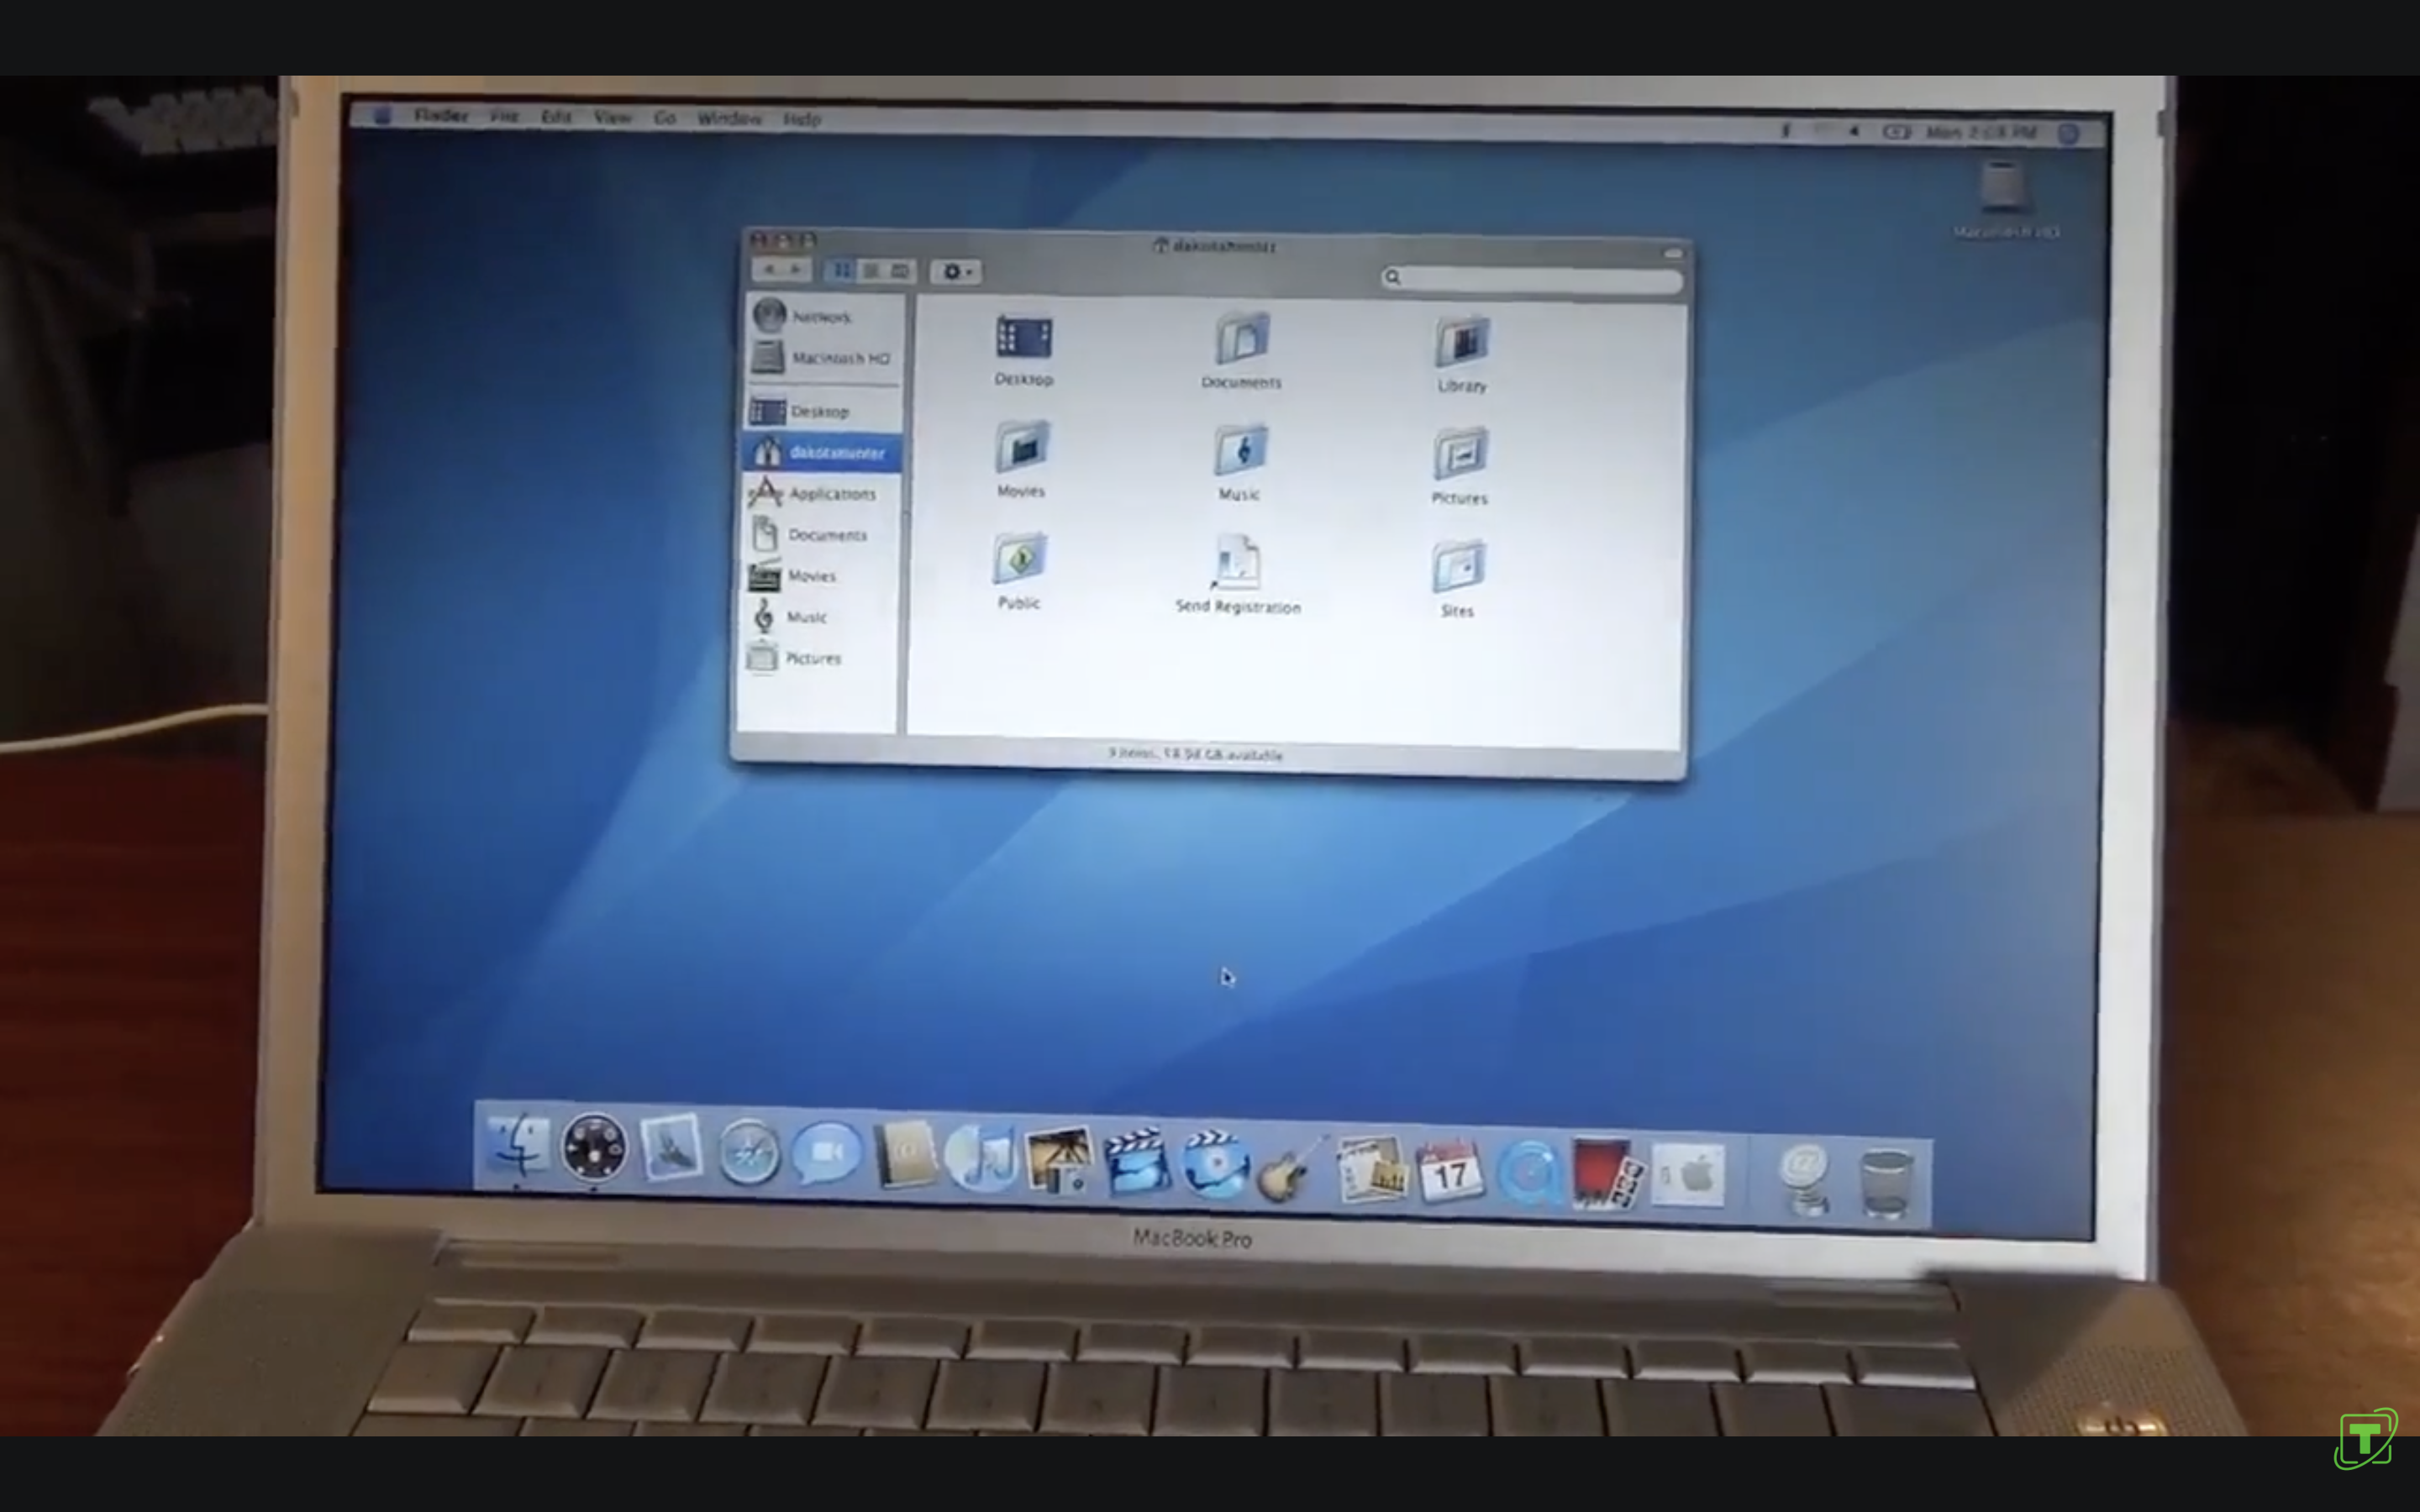This screenshot has width=2420, height=1512.
Task: Toggle toolbar with the window's pill button
Action: 1672,253
